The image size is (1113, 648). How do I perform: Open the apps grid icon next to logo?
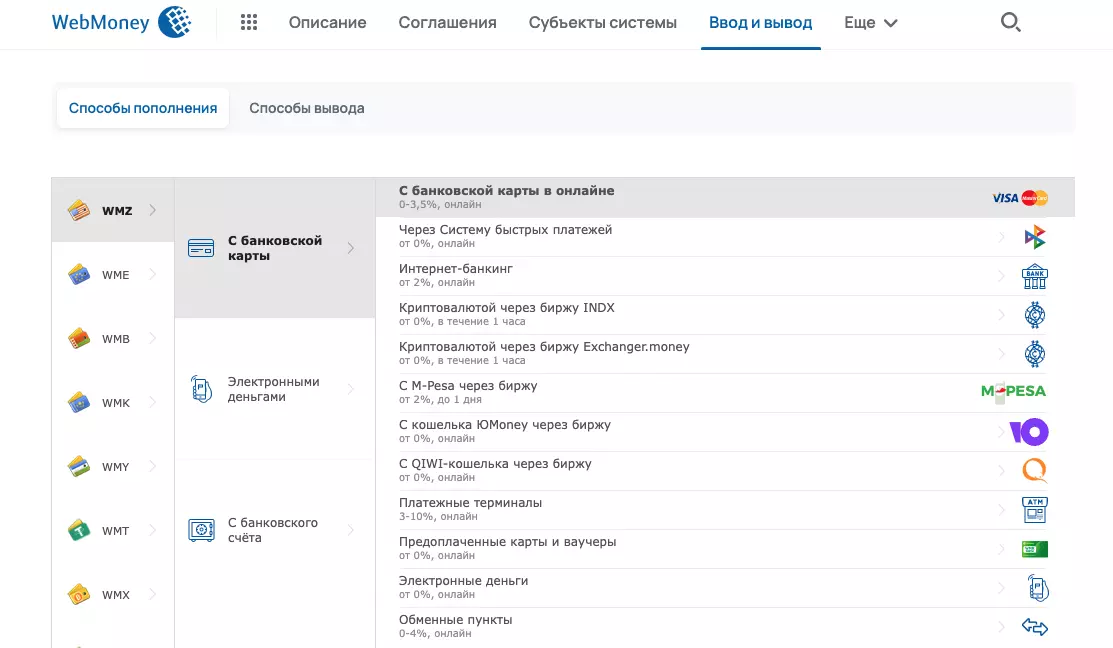(x=248, y=21)
